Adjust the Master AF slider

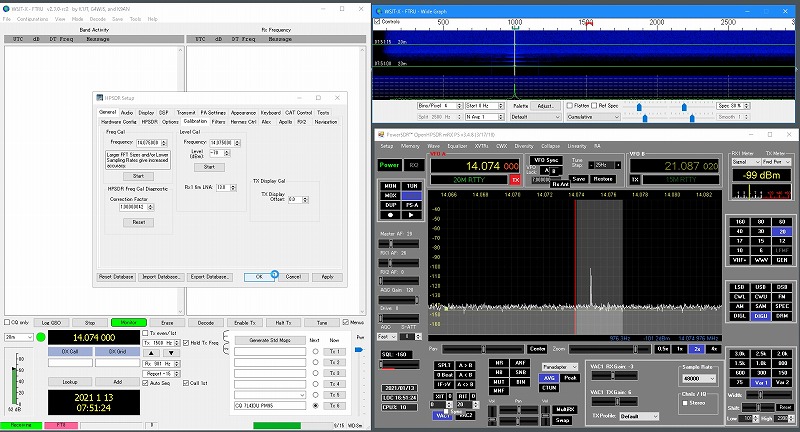(x=398, y=244)
